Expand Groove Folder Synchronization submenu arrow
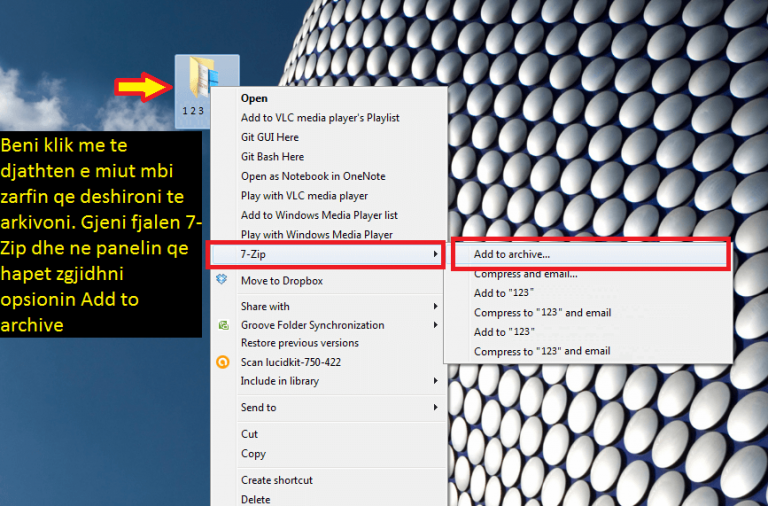 tap(435, 325)
